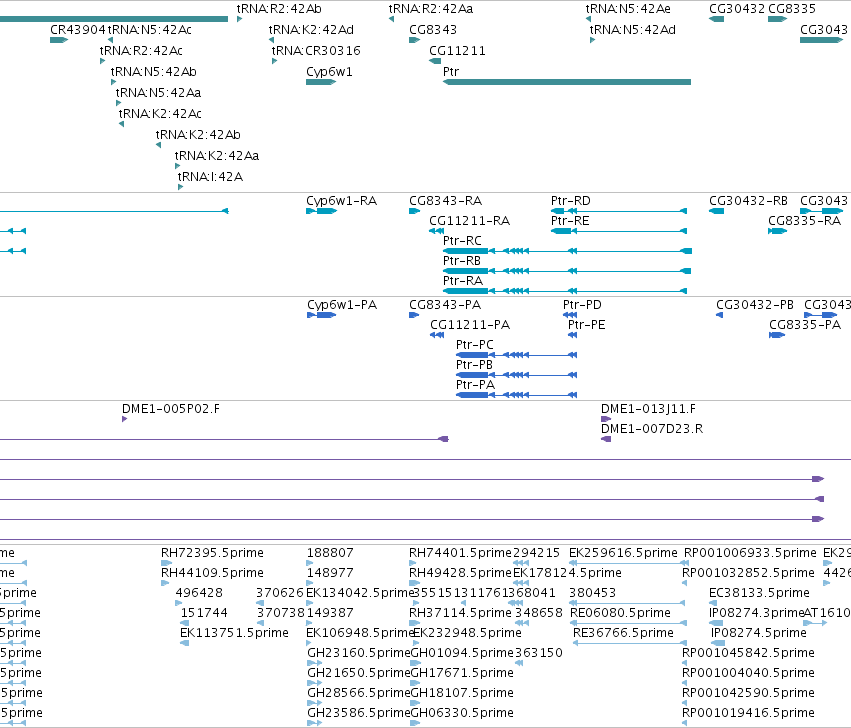
Task: Select the CG8335-PA protein label
Action: 805,325
